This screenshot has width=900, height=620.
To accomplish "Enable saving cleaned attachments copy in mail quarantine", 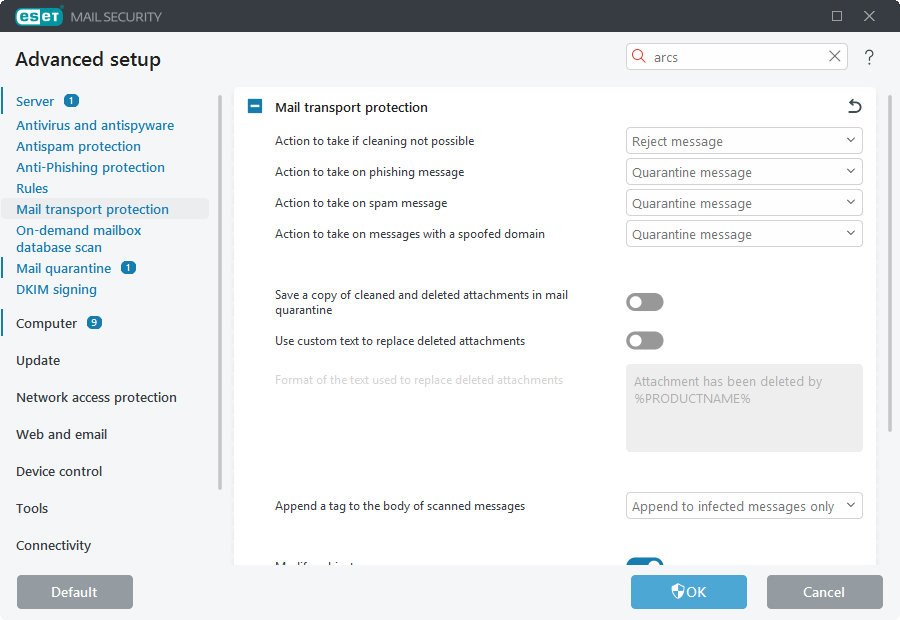I will point(645,301).
